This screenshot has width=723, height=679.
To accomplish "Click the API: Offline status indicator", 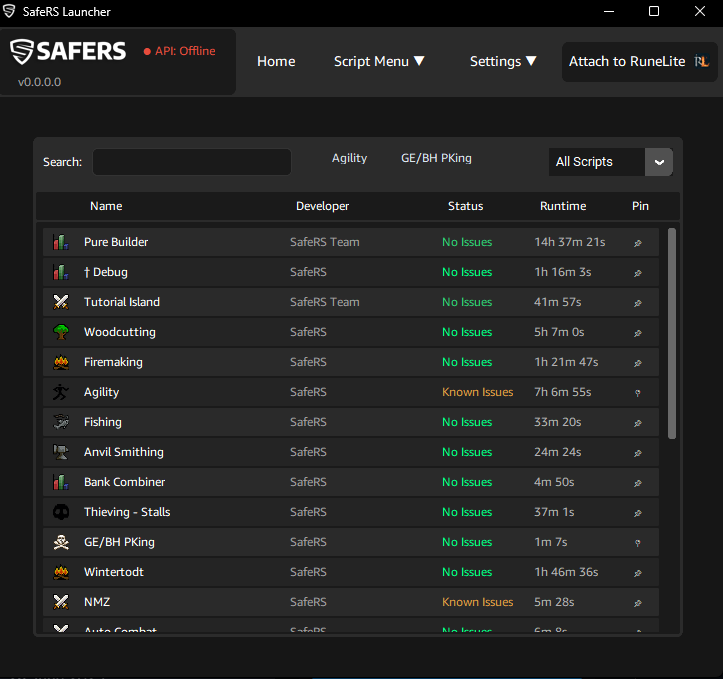I will [179, 51].
